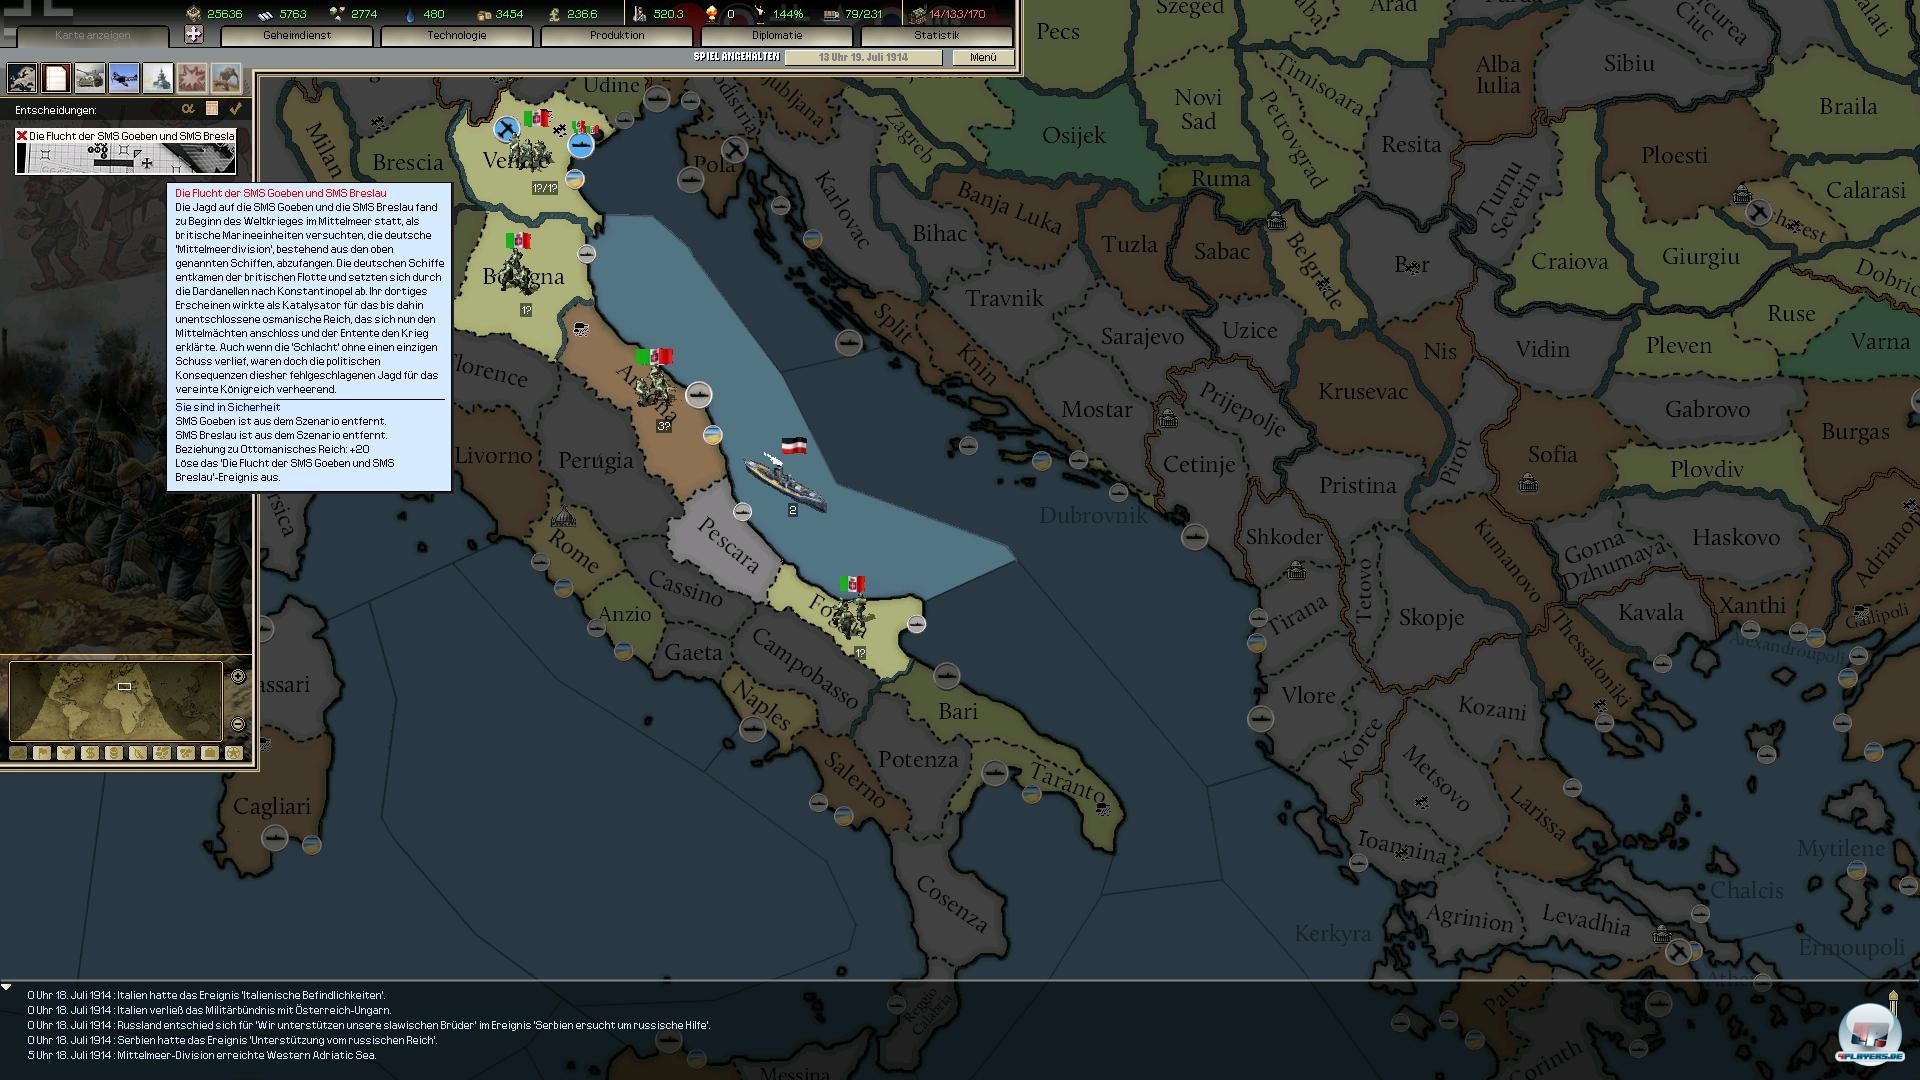
Task: Click the explosion battles icon
Action: point(192,78)
